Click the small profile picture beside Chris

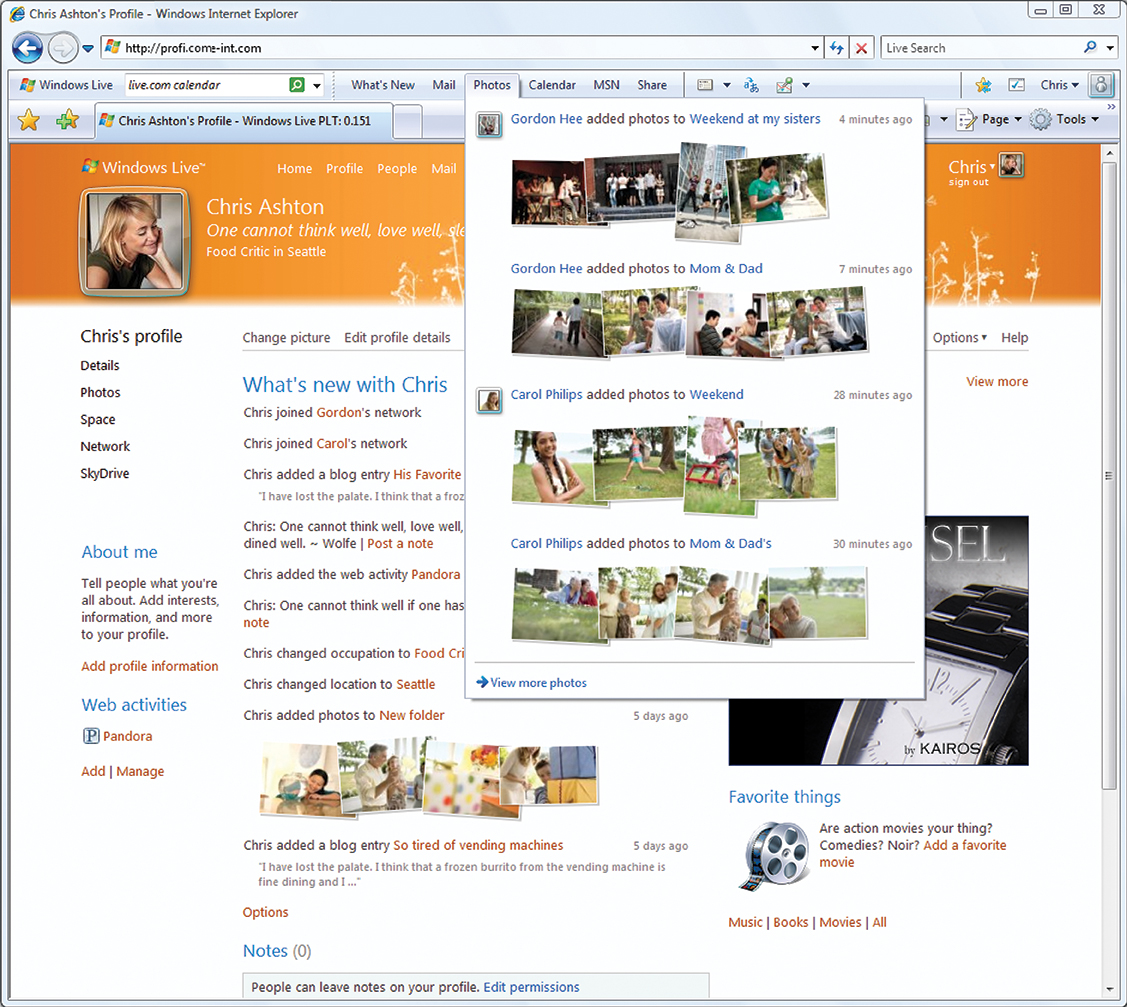(1011, 165)
